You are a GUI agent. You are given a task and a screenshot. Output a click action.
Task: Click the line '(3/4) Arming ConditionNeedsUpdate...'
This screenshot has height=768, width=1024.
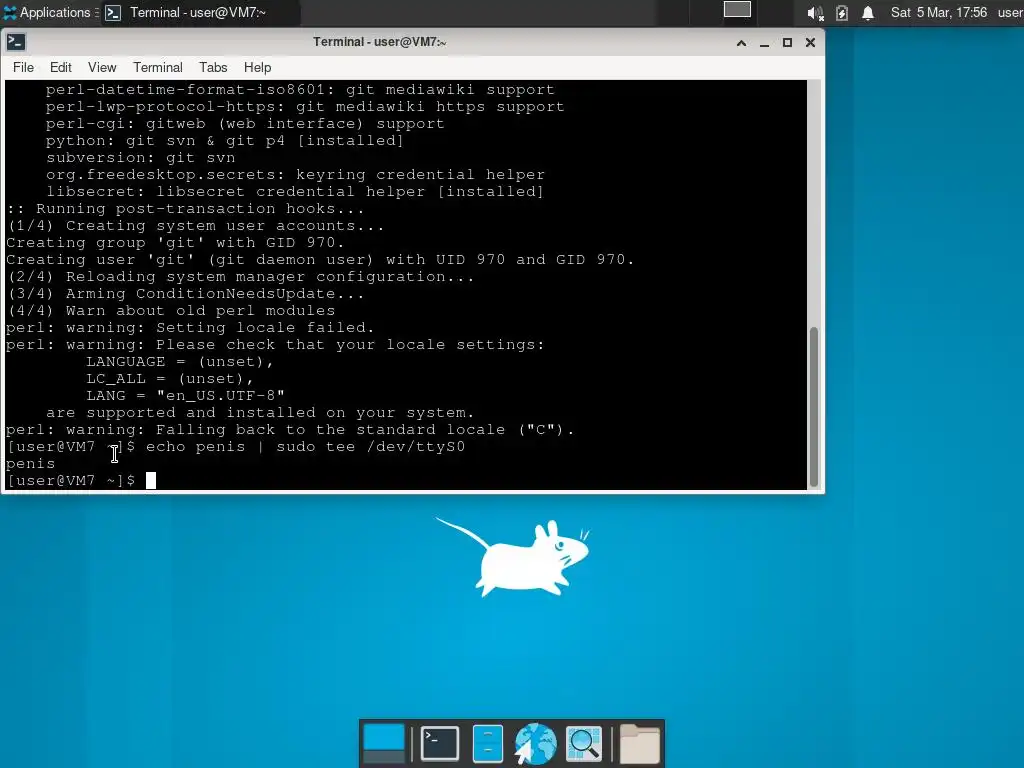coord(185,294)
